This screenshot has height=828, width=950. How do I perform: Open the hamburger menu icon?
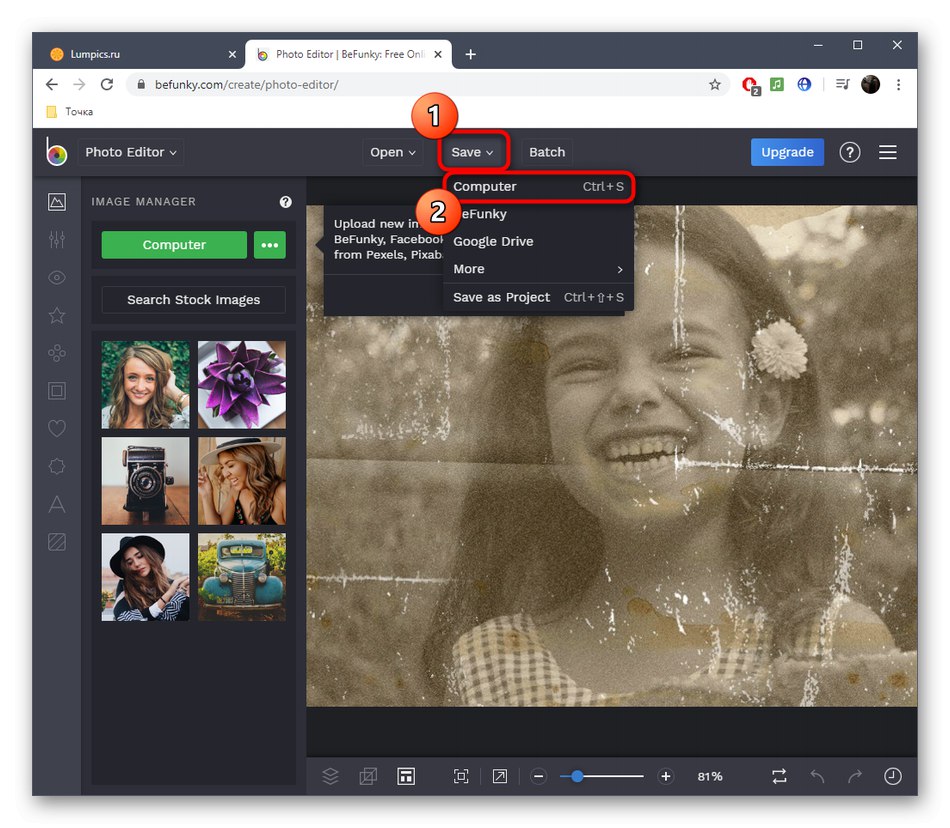click(x=888, y=152)
